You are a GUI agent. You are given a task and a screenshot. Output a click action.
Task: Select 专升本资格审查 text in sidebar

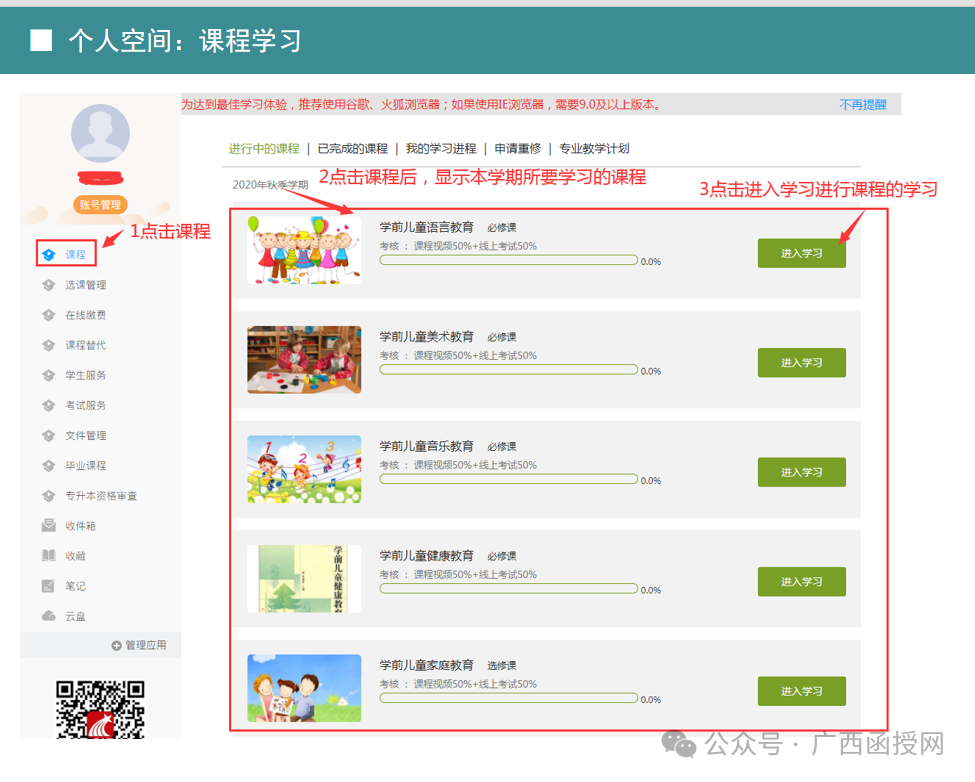pos(101,496)
